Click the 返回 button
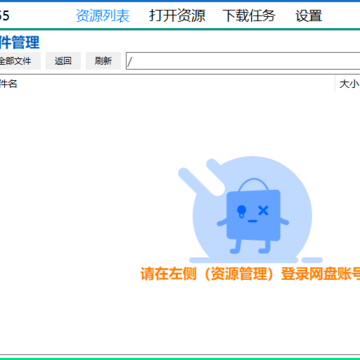Image resolution: width=360 pixels, height=360 pixels. coord(63,61)
